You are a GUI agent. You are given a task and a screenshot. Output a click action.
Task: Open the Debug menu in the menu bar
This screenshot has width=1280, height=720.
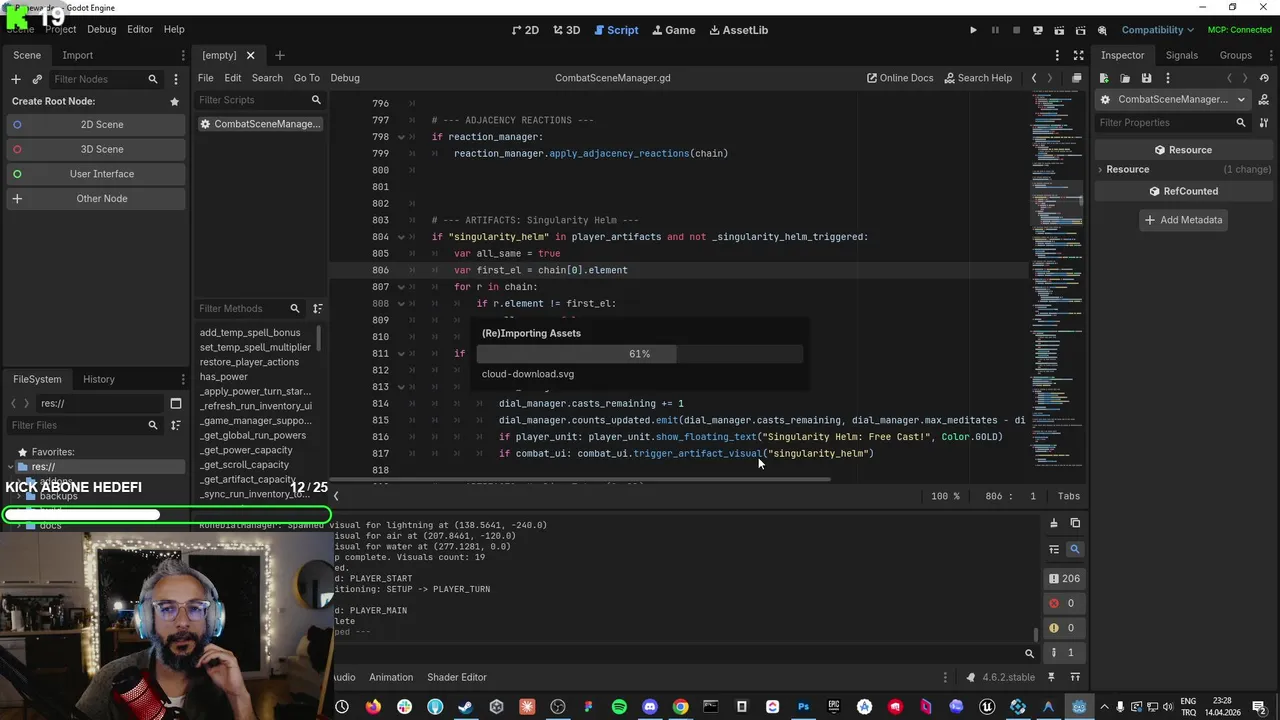pos(101,30)
